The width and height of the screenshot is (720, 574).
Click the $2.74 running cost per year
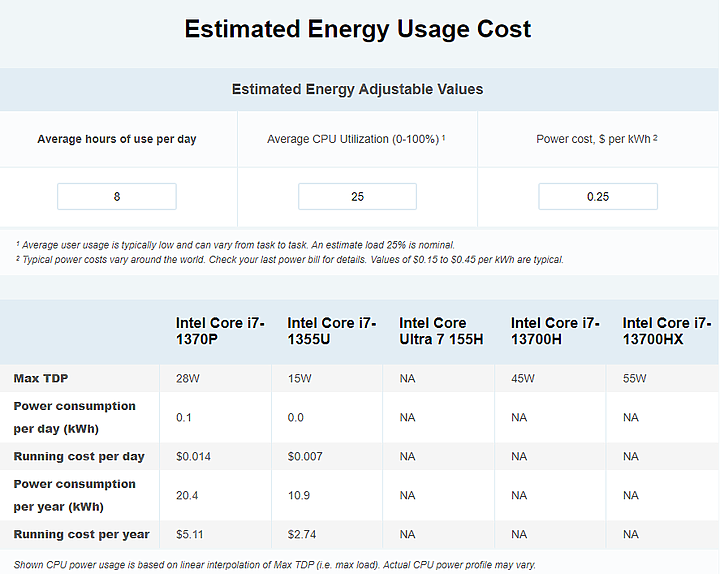[302, 535]
